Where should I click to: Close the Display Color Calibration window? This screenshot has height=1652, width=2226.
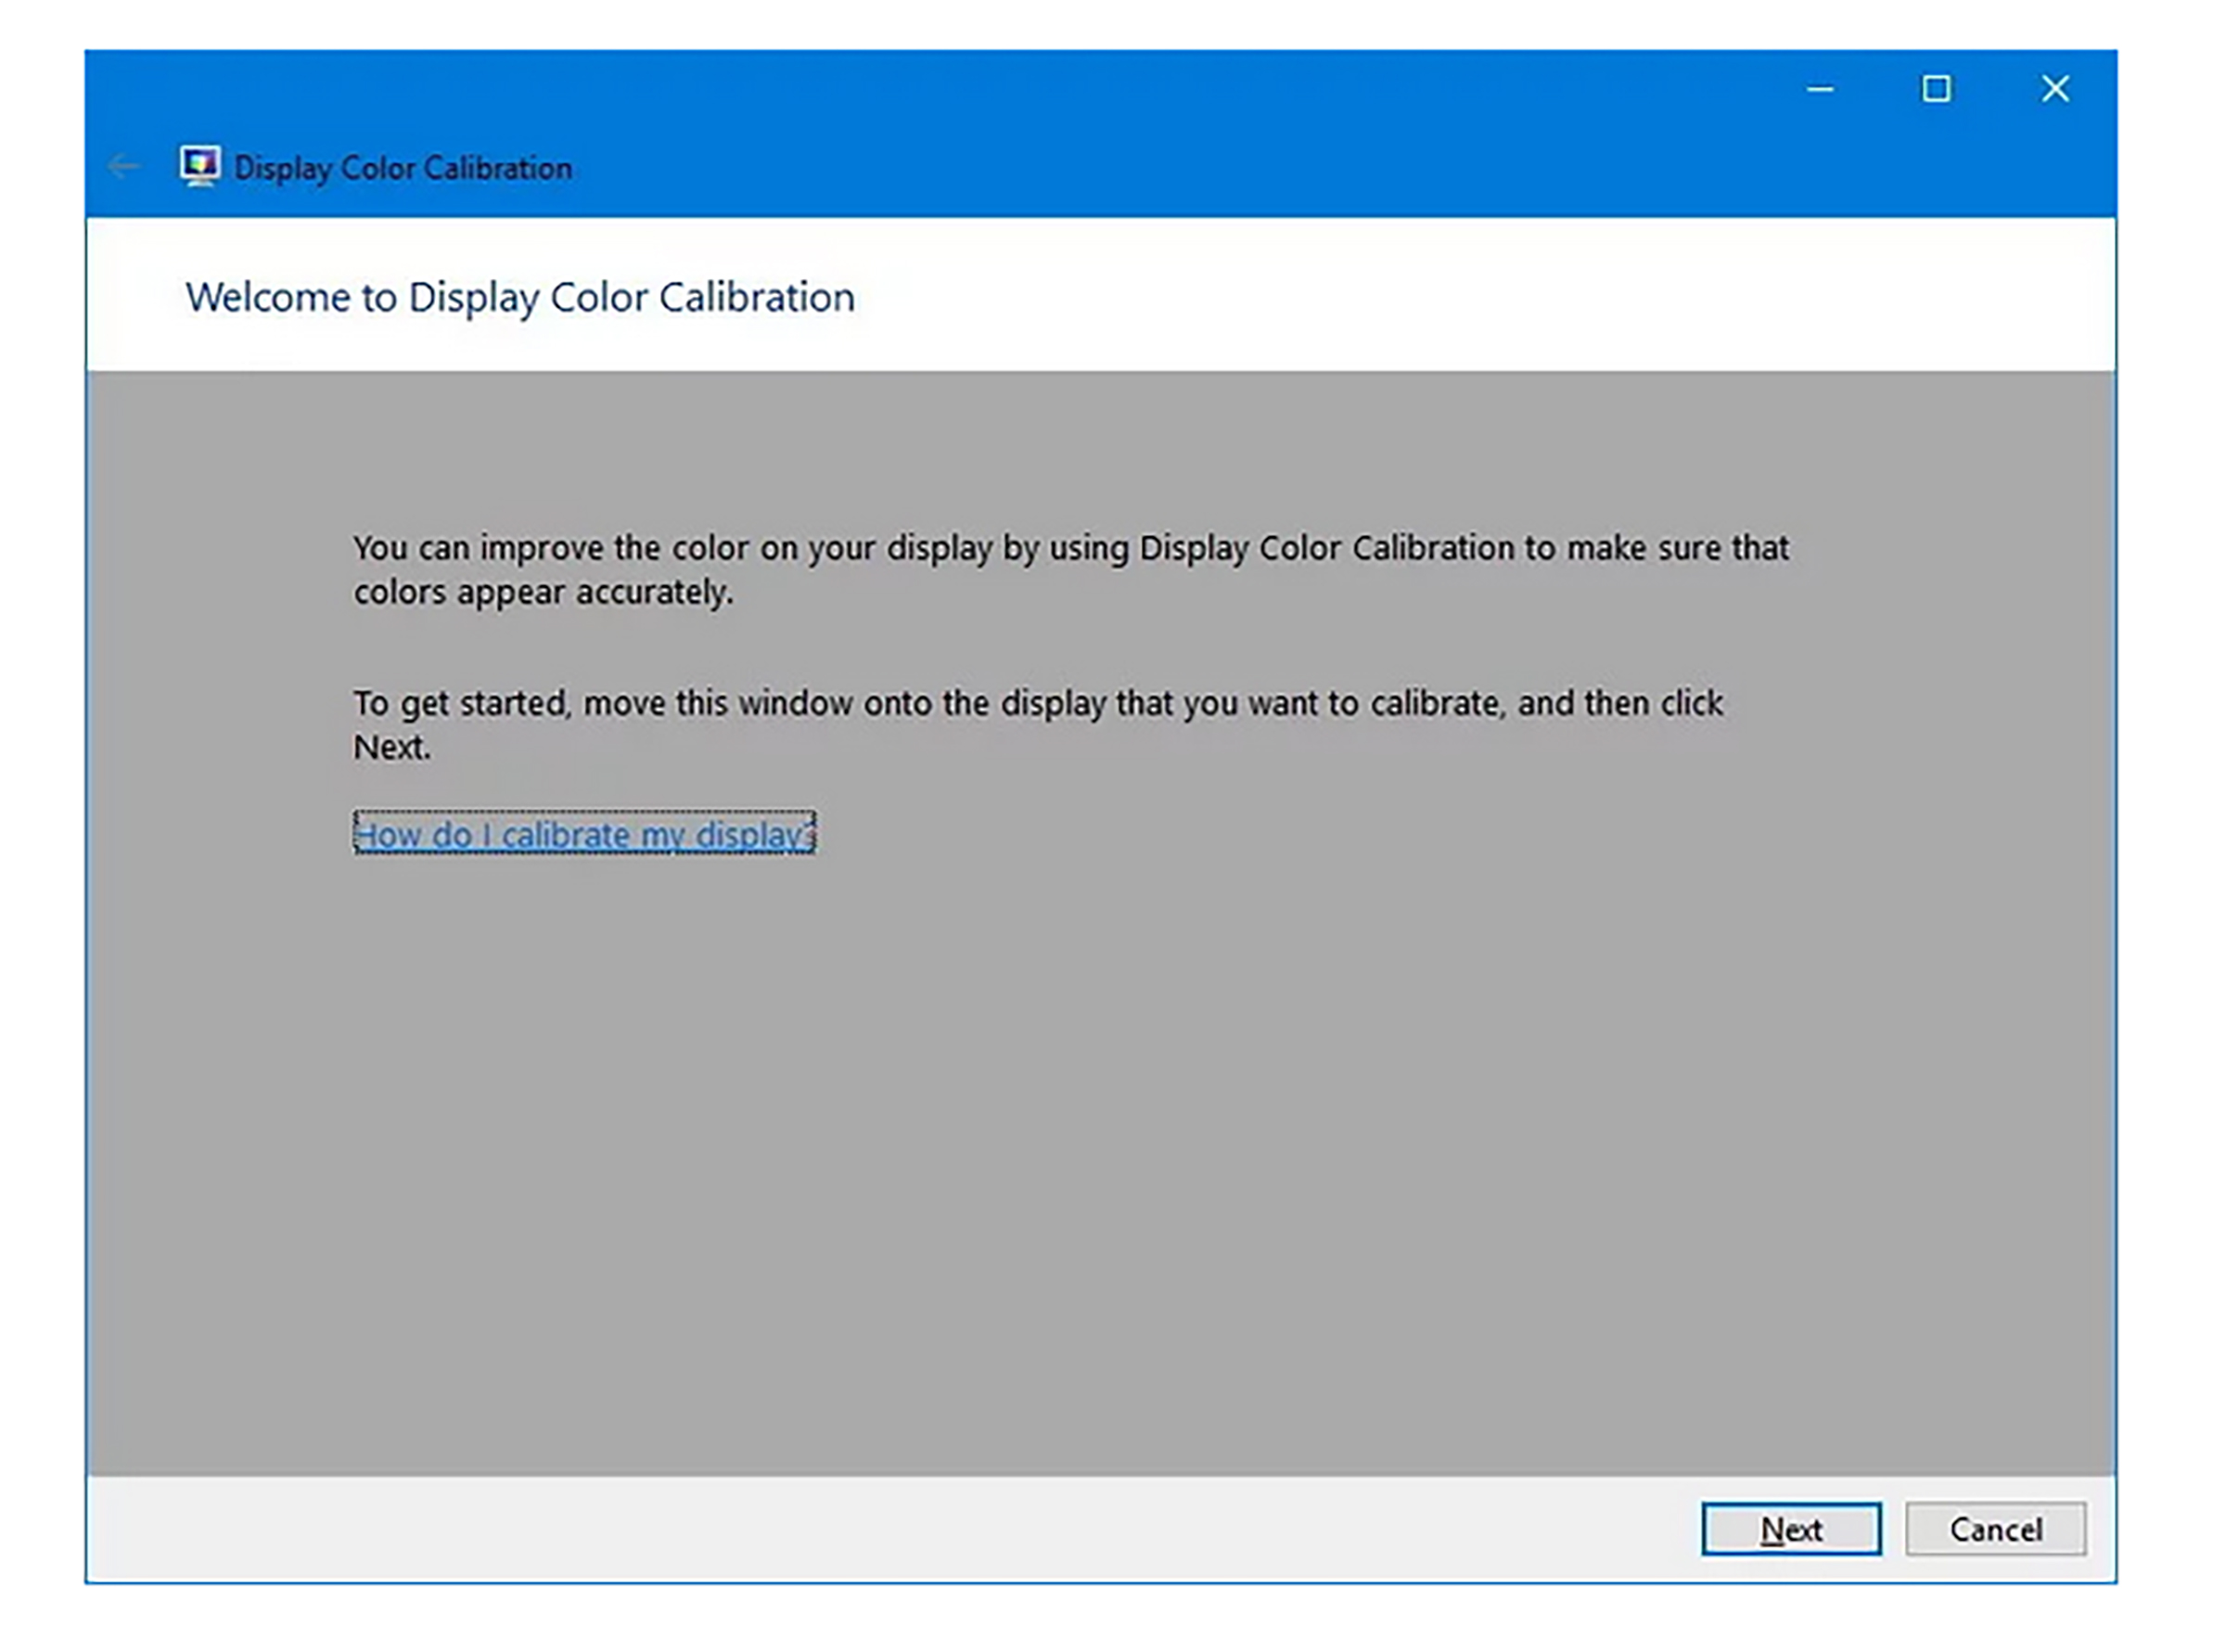click(x=2055, y=89)
